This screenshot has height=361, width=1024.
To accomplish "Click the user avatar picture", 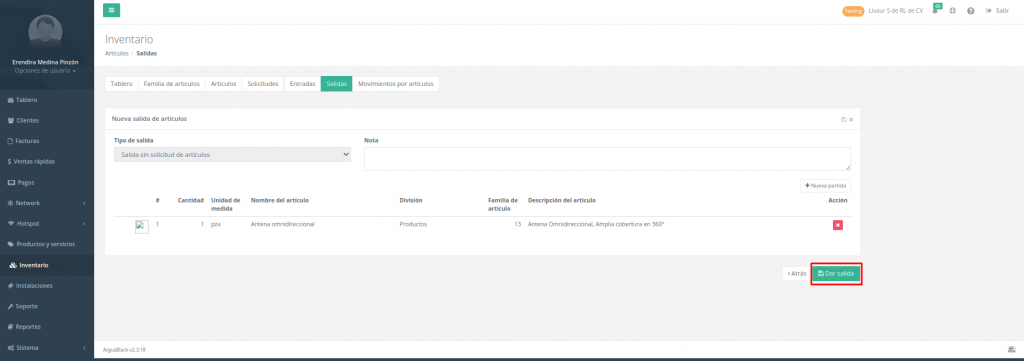I will click(x=46, y=31).
